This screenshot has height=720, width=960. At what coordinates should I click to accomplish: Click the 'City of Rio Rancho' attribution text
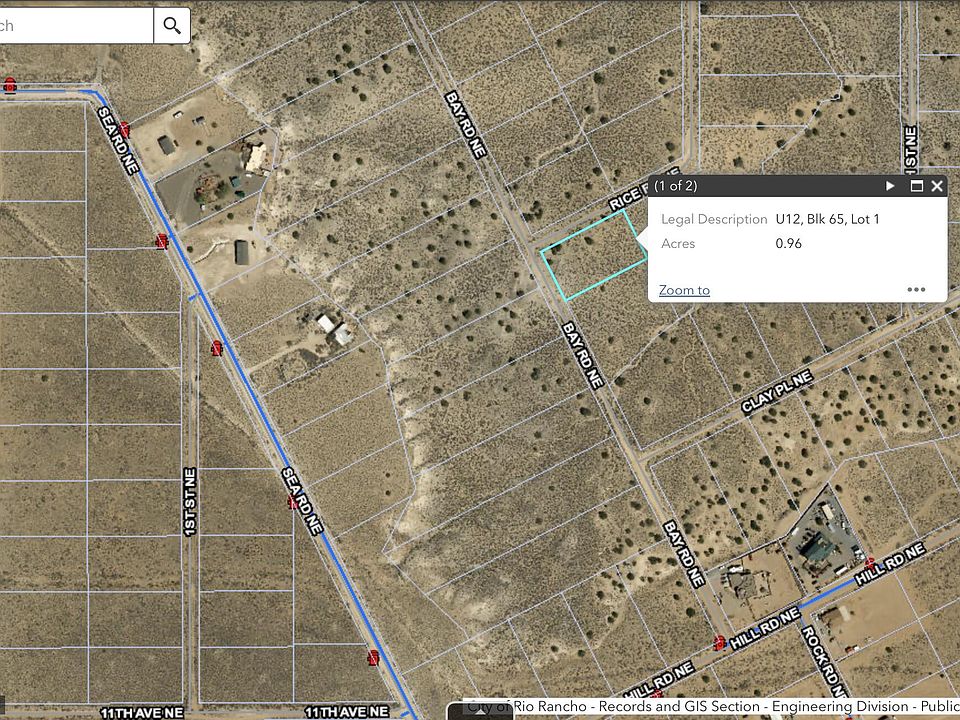[527, 707]
